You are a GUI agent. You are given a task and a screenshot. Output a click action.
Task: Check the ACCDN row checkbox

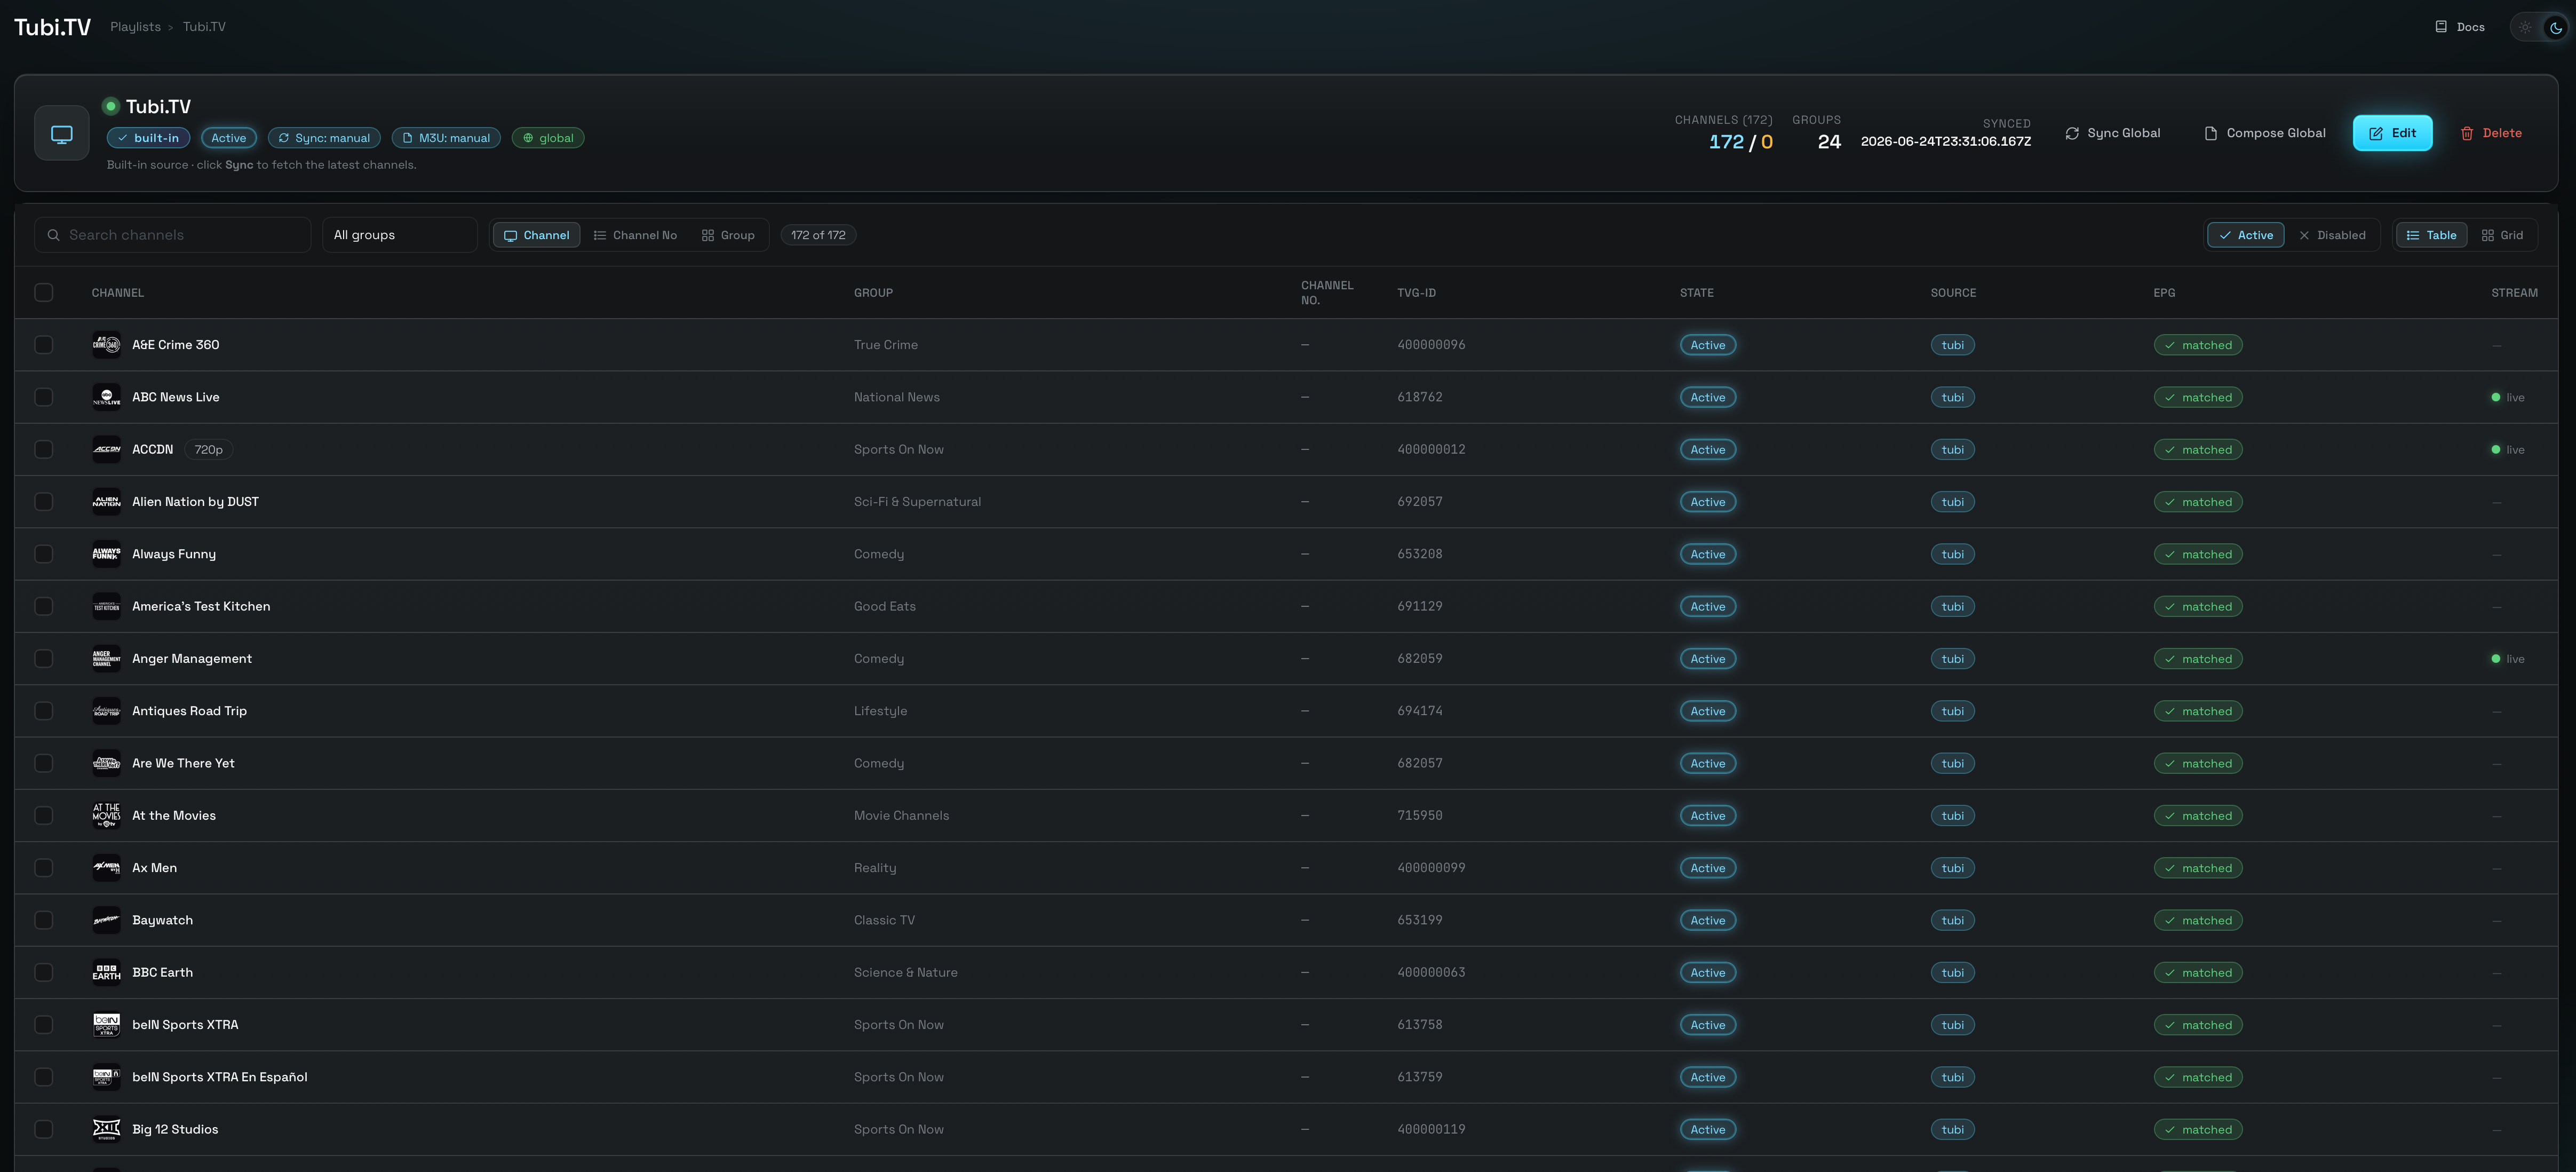[x=44, y=450]
